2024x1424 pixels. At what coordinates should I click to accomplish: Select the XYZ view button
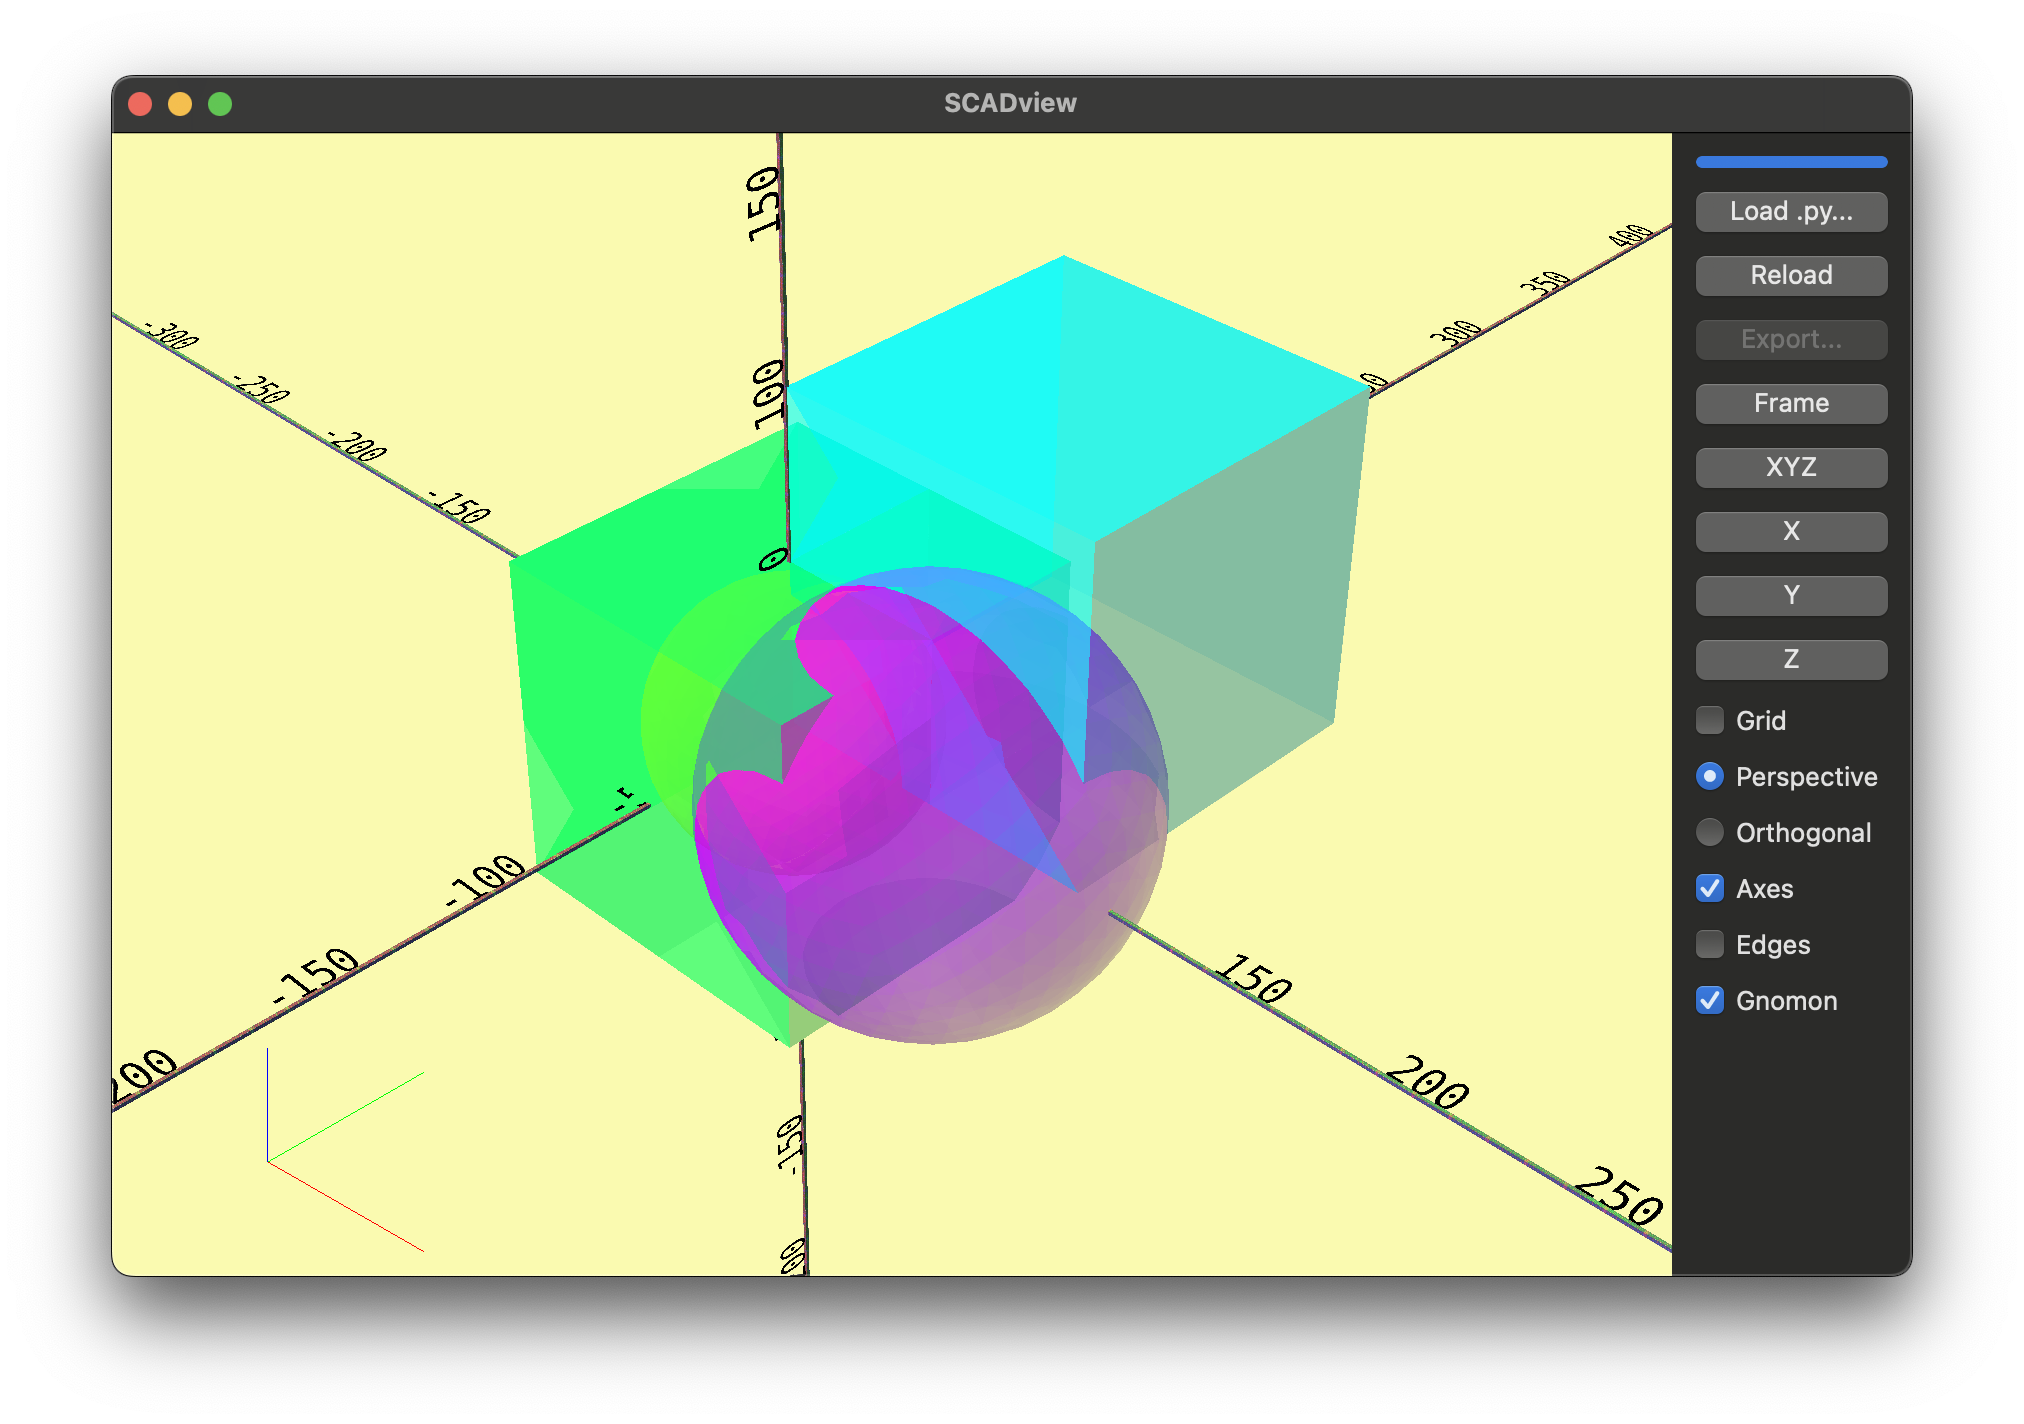pyautogui.click(x=1790, y=467)
